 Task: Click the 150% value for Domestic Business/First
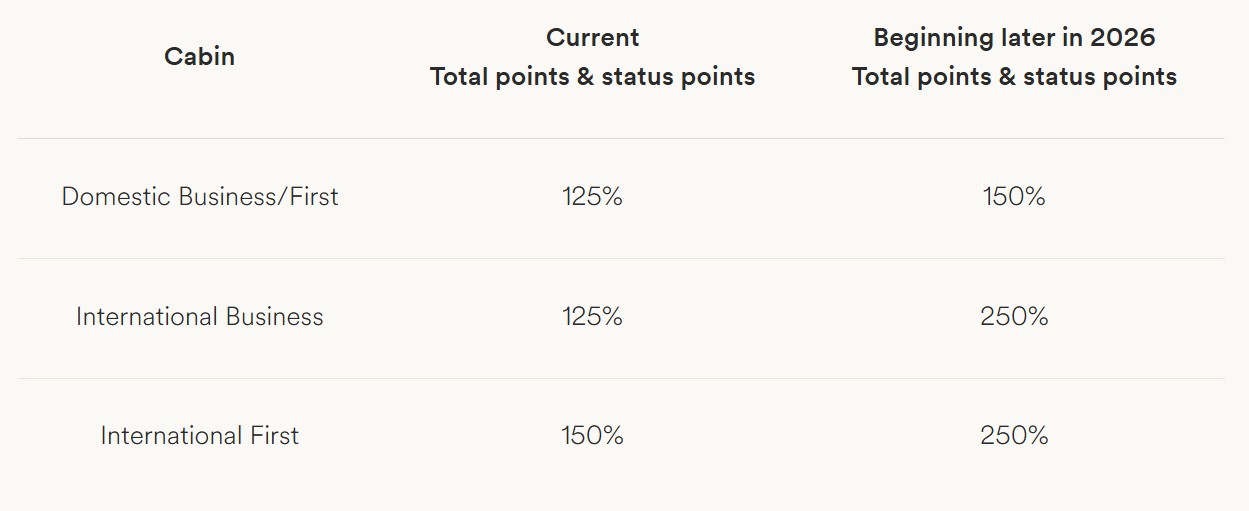tap(1014, 197)
